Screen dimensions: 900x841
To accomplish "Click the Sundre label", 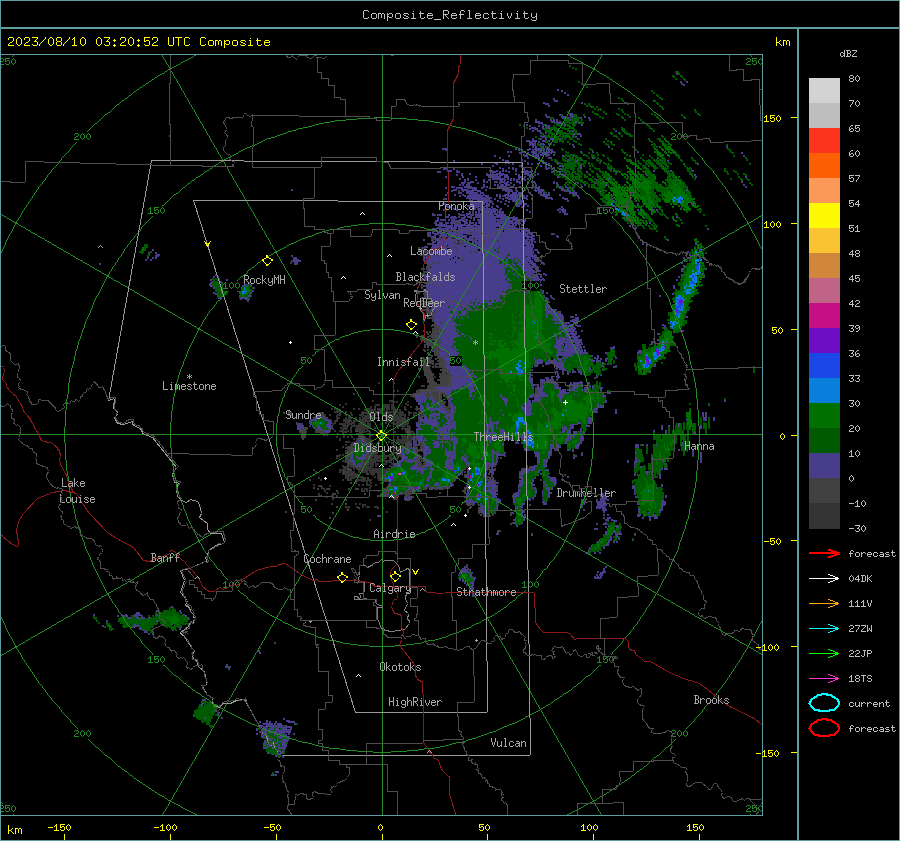I will pos(303,415).
